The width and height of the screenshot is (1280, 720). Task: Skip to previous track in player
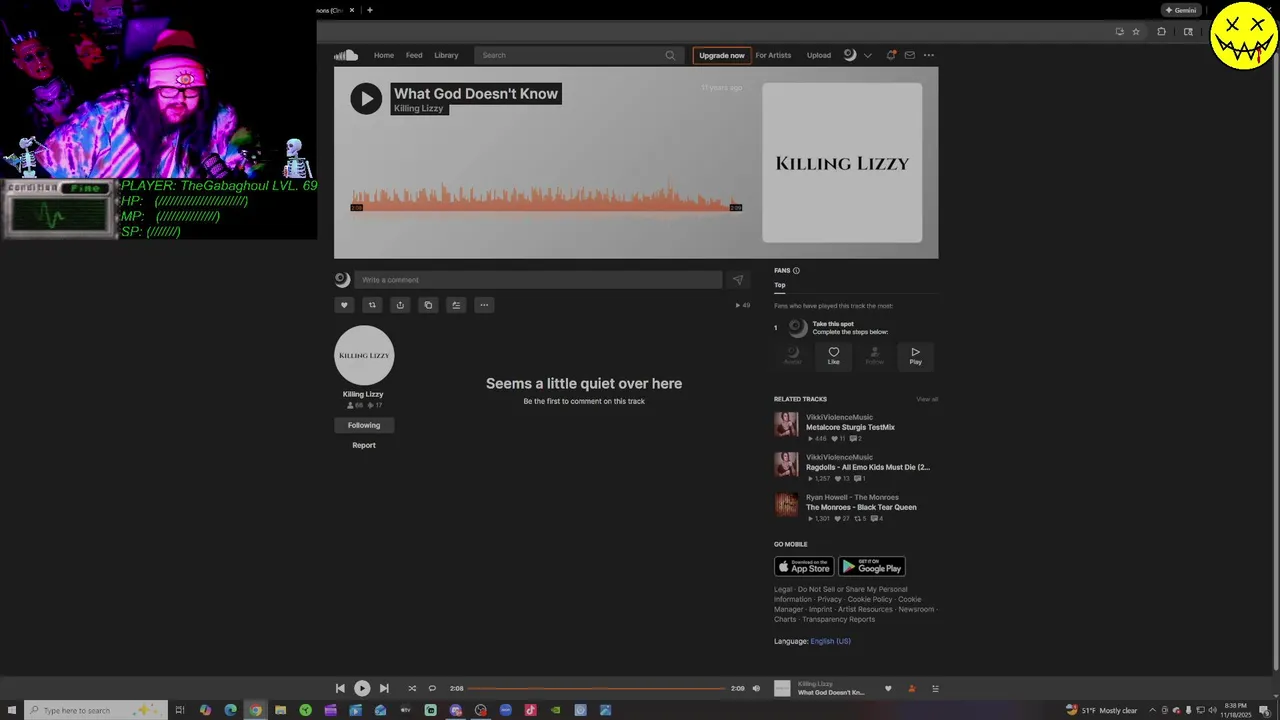click(340, 688)
